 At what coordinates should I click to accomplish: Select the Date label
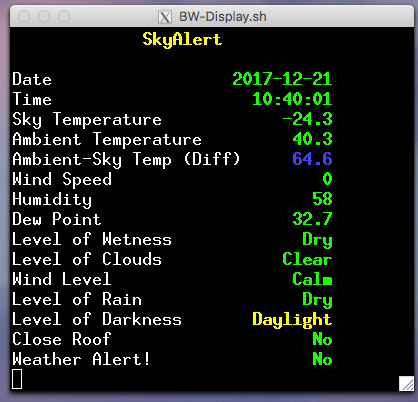point(32,79)
